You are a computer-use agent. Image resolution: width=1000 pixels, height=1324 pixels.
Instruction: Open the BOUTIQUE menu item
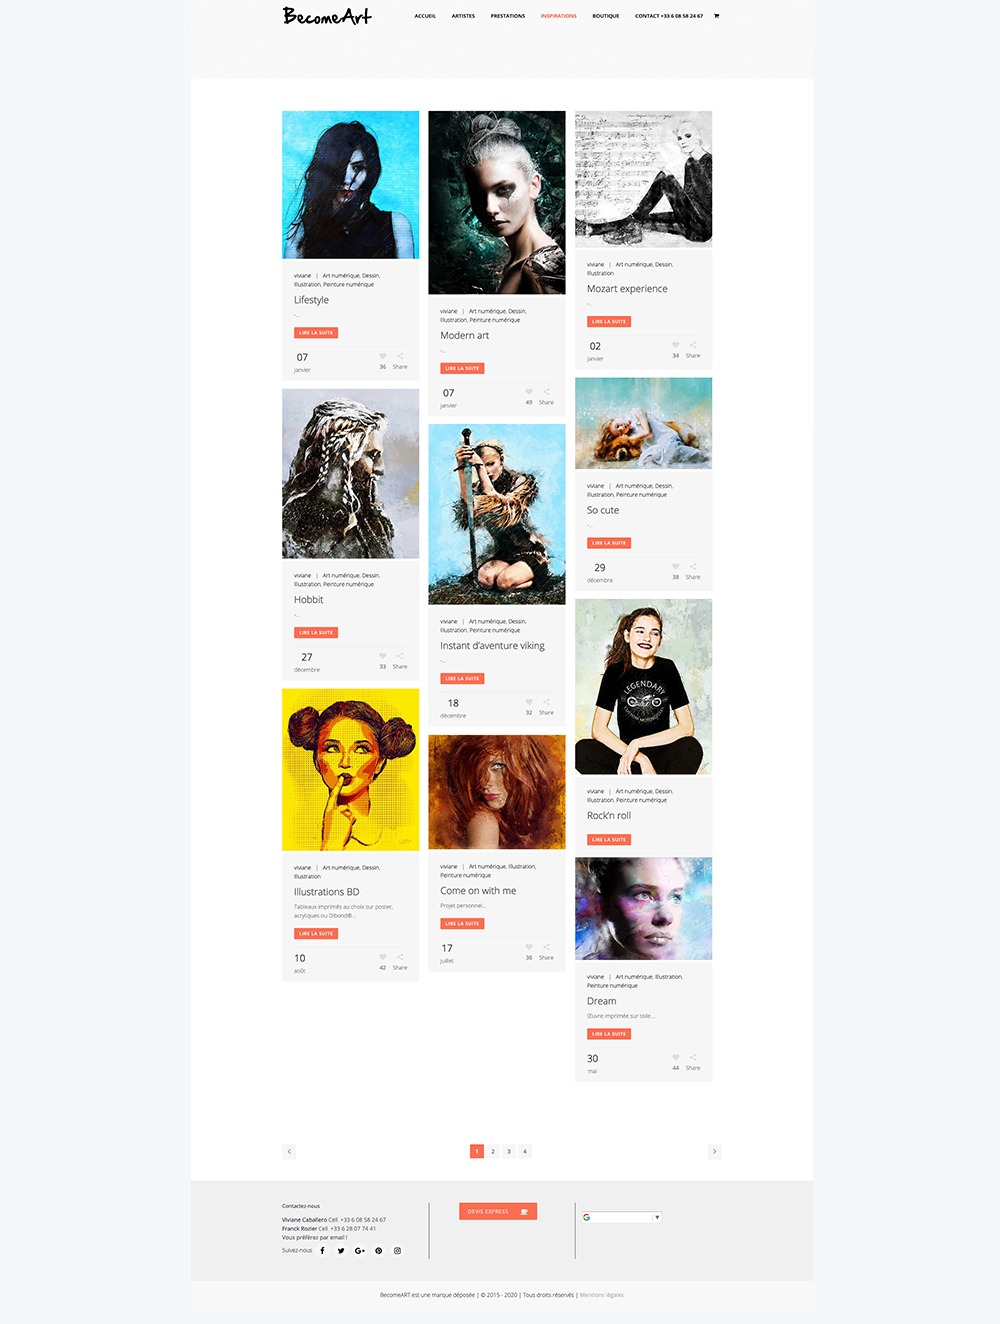605,16
